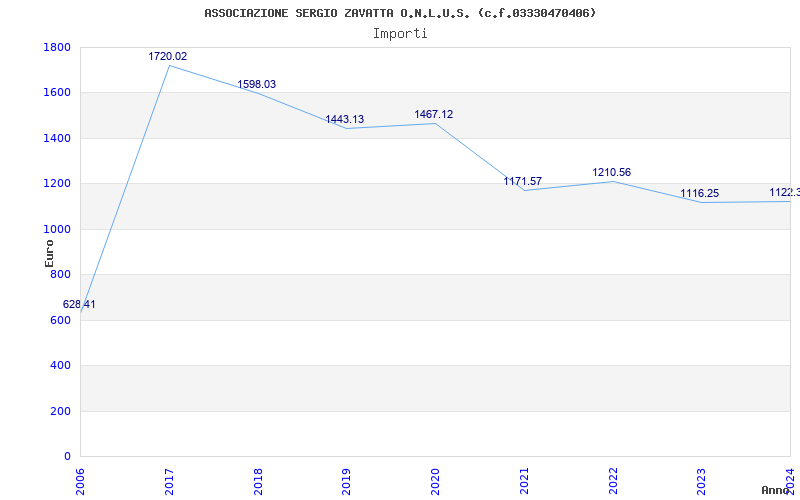Screen dimensions: 800x500
Task: Select the y-axis value 200
Action: pos(61,411)
